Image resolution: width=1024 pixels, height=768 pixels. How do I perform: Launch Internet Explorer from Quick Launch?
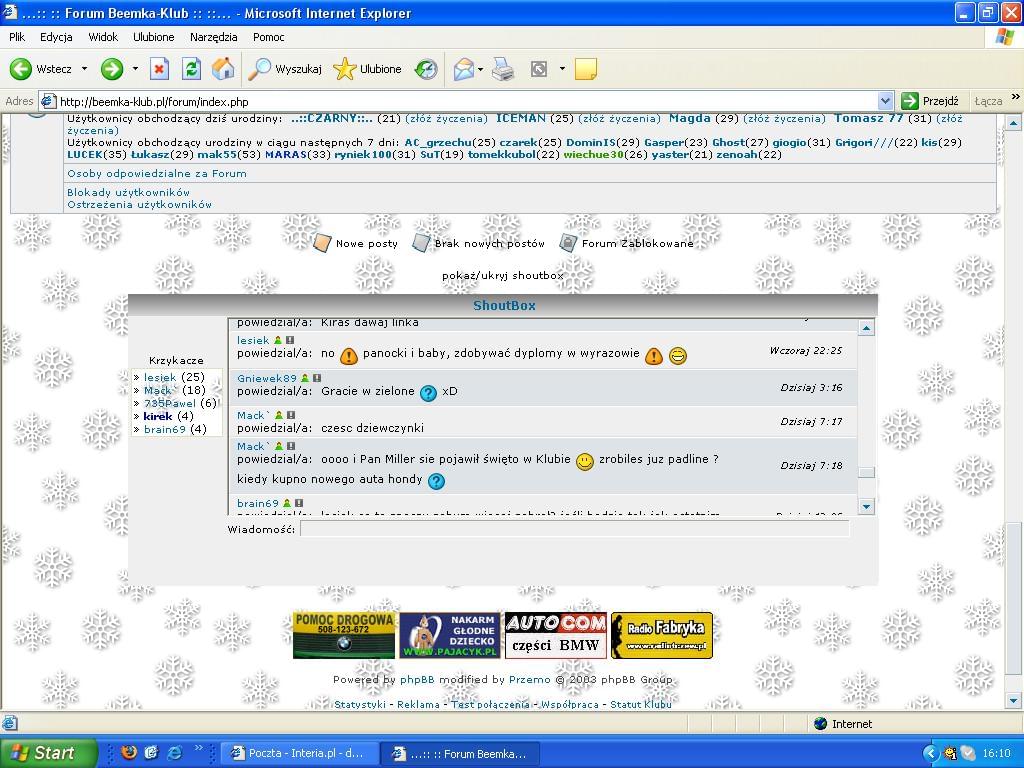point(174,753)
